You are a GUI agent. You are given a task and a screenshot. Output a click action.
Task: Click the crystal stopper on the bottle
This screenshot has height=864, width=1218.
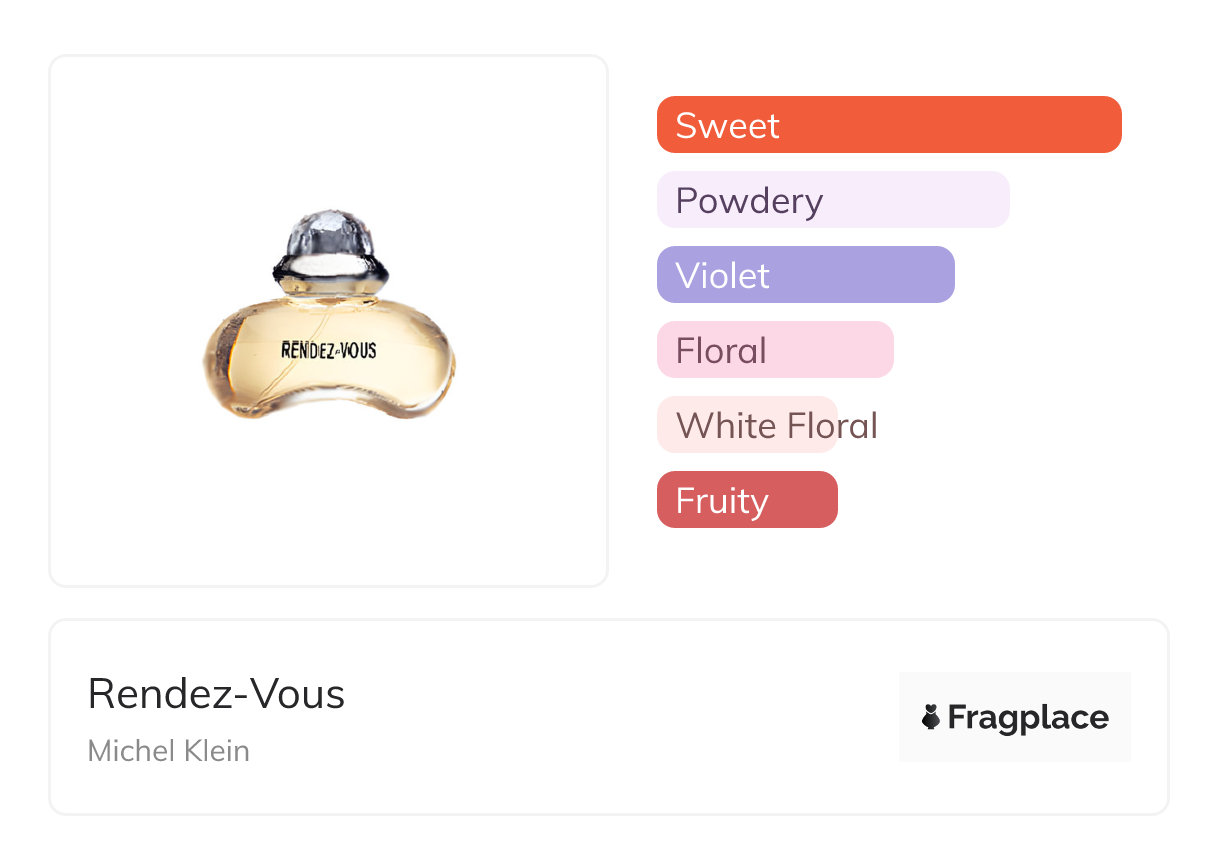point(329,233)
